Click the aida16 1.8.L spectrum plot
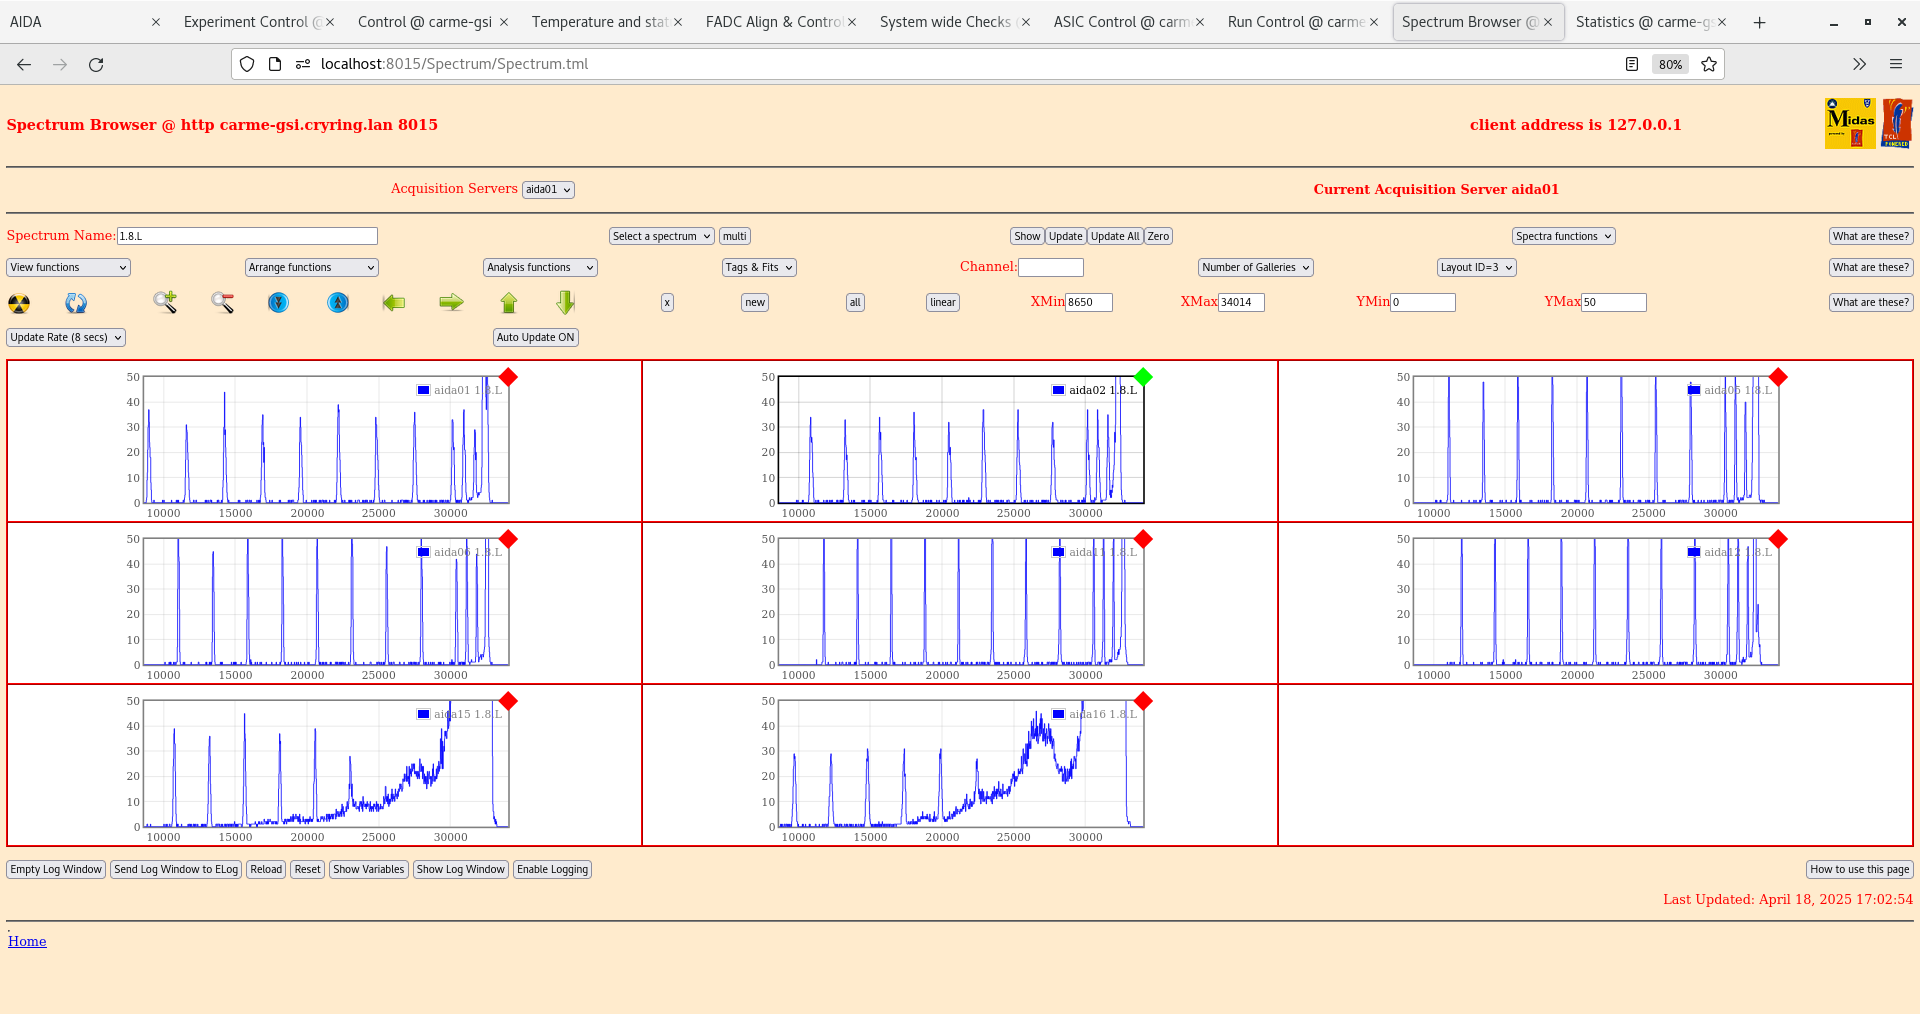 point(961,764)
